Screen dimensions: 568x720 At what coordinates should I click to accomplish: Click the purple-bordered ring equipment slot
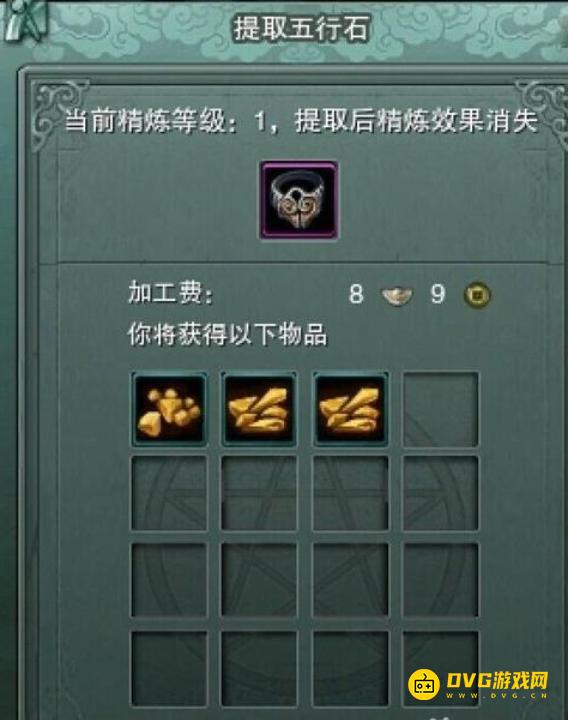(x=299, y=200)
